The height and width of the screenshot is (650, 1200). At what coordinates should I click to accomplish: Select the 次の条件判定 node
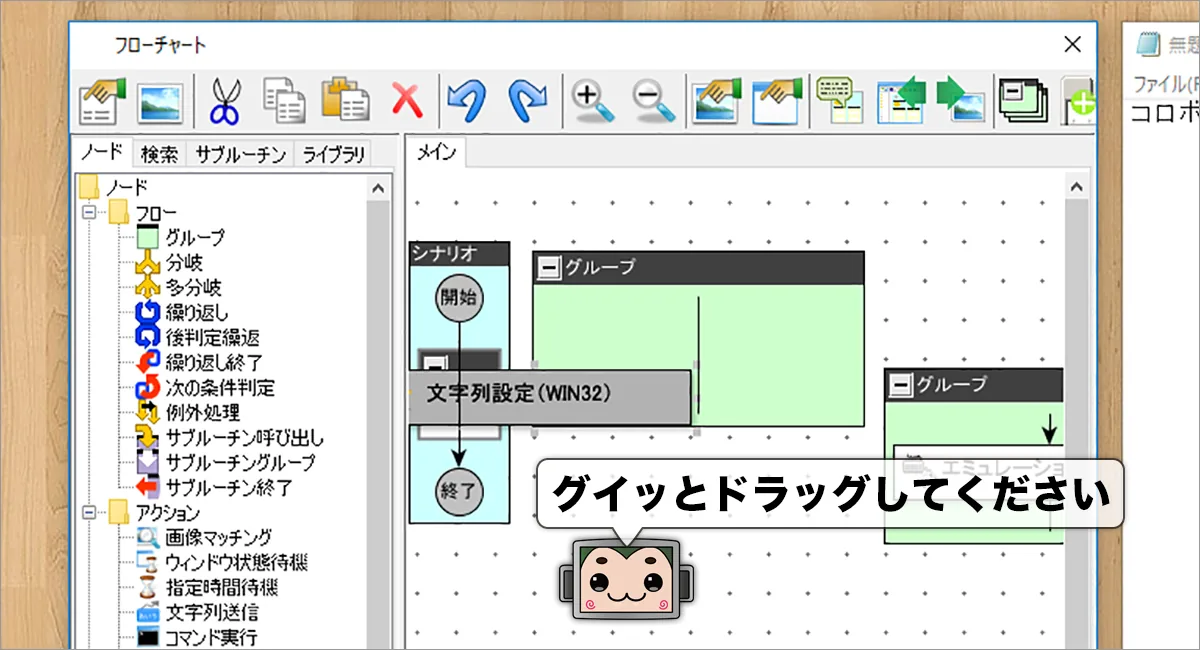[205, 387]
